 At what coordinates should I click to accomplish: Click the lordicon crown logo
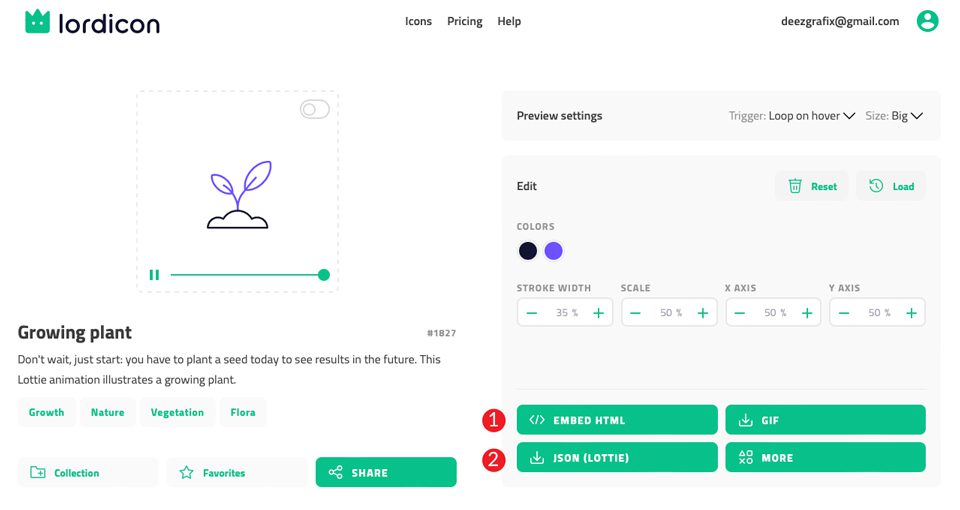point(37,21)
